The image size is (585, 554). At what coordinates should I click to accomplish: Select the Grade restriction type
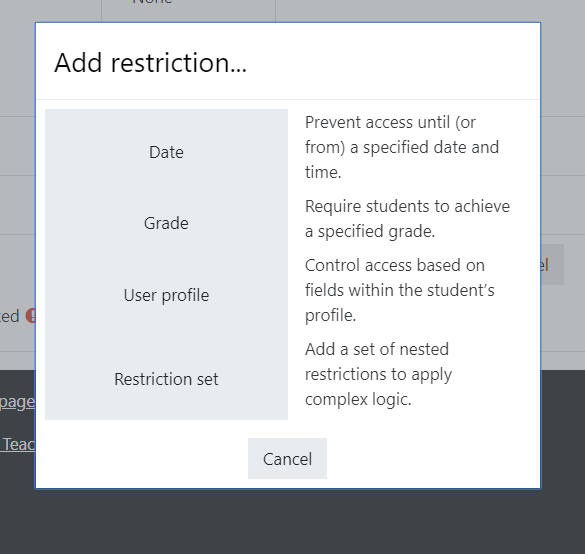(x=166, y=223)
